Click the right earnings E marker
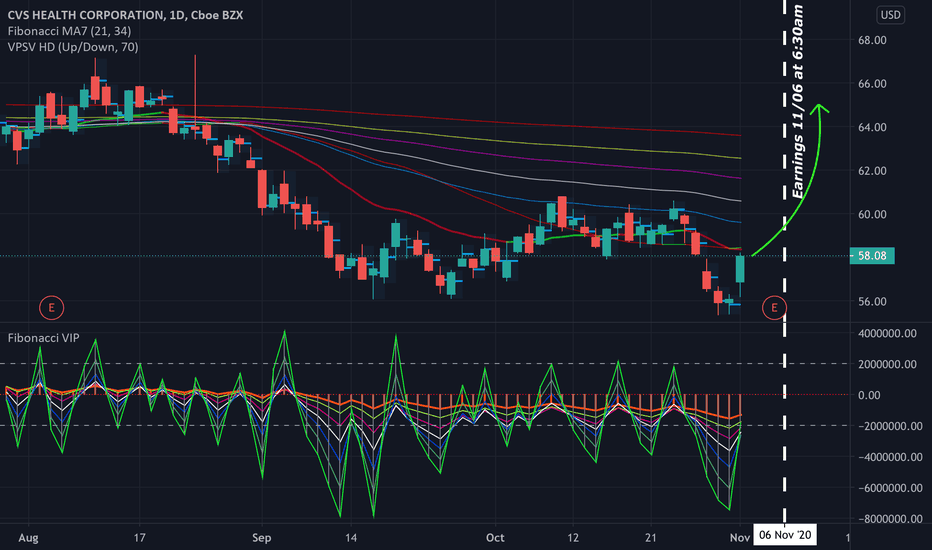 [x=774, y=307]
